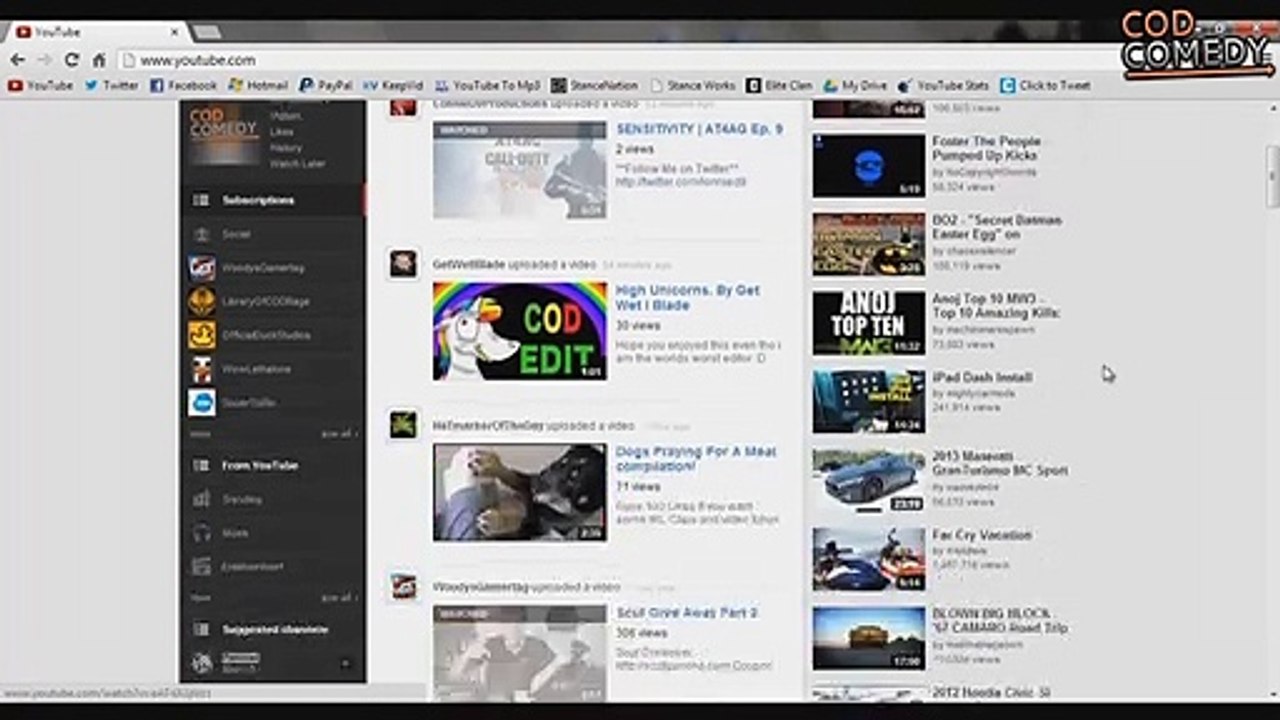Play the SENSITIVITY Call of Duty thumbnail
1280x720 pixels.
click(520, 170)
